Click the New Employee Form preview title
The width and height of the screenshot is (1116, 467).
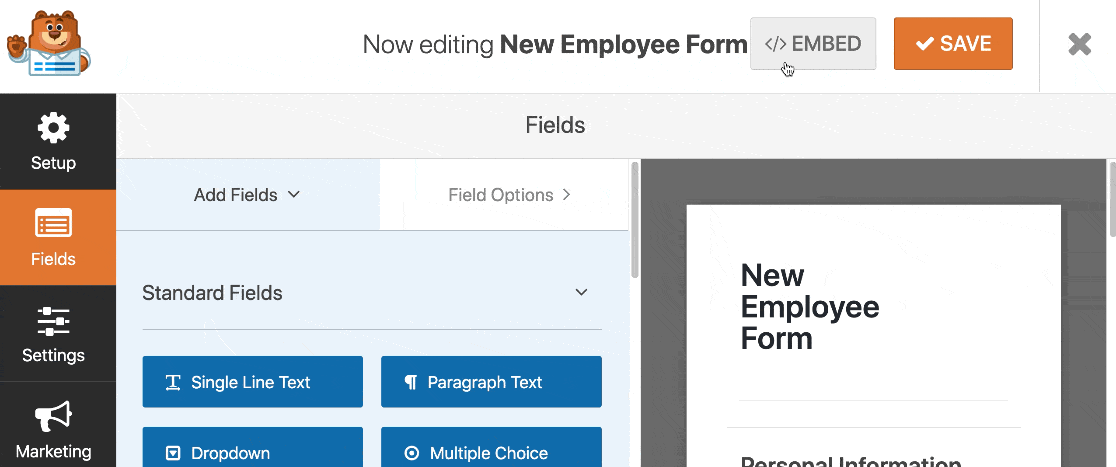[809, 306]
